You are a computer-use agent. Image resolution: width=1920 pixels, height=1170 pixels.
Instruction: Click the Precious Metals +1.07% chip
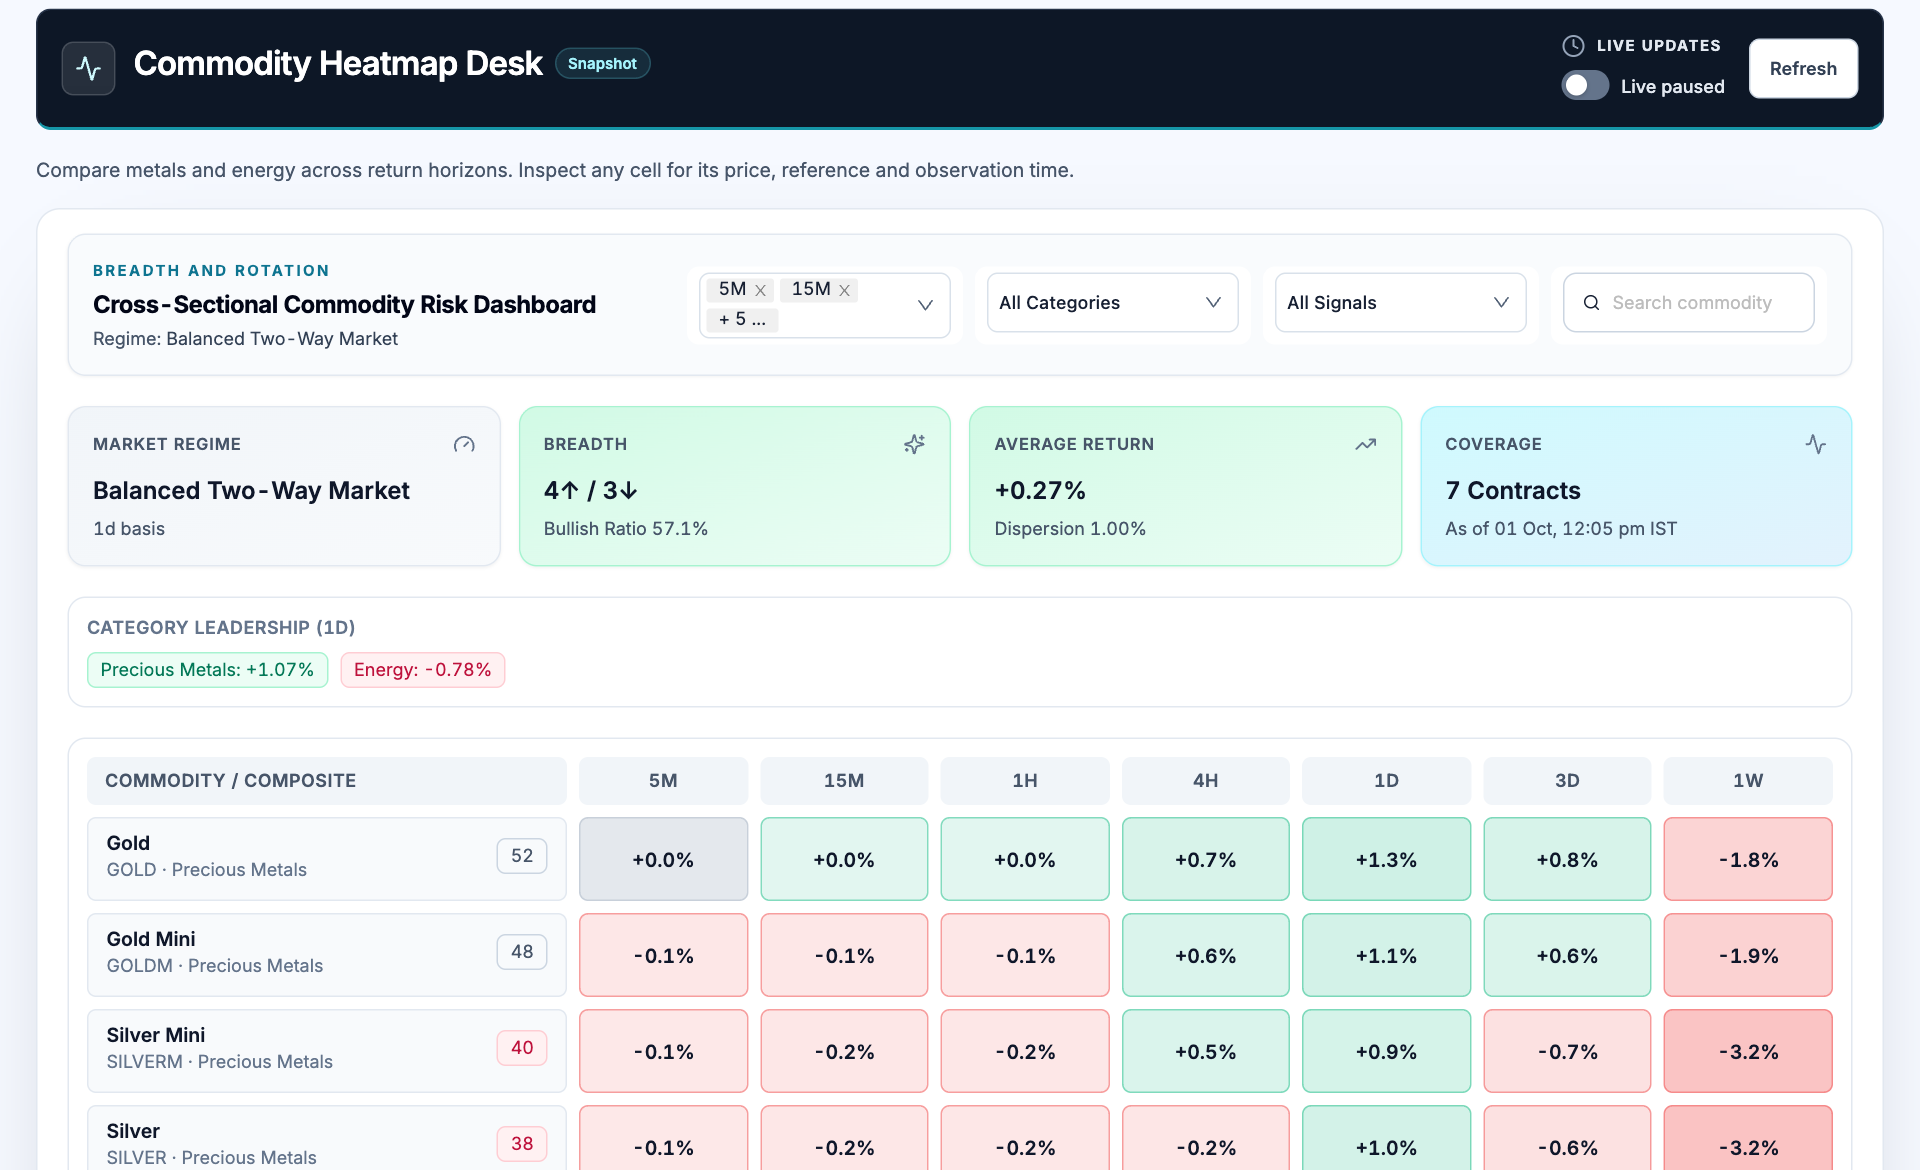point(207,670)
